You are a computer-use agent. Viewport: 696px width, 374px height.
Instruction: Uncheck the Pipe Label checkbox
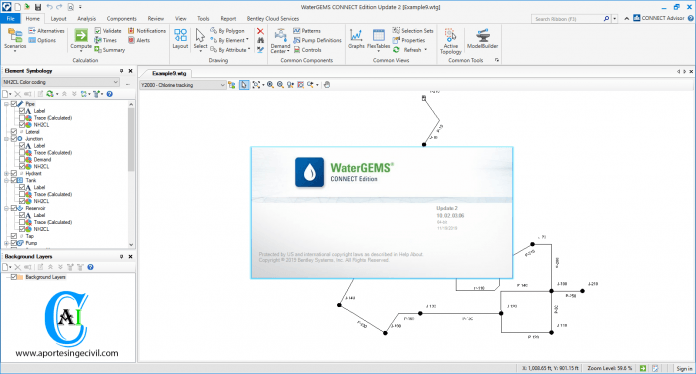22,111
